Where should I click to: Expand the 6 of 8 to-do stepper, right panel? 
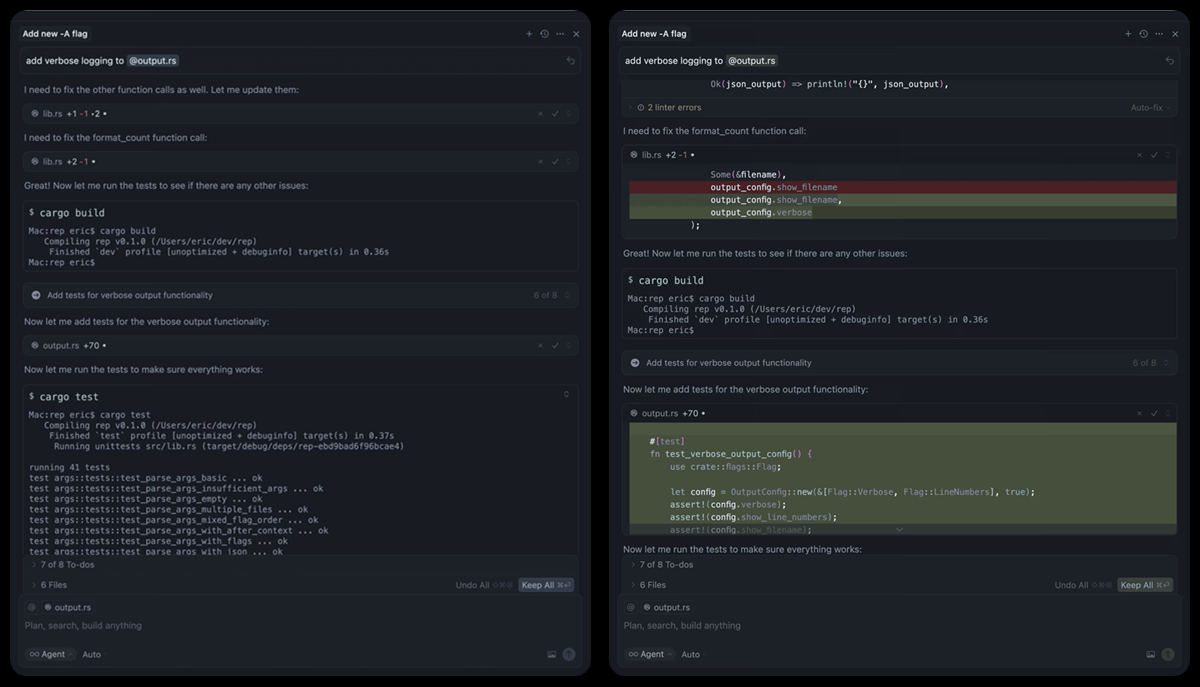tap(1168, 363)
